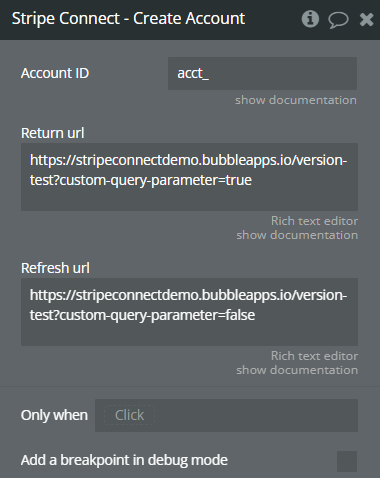
Task: Click the Stripe Connect - Create Account title
Action: 128,18
